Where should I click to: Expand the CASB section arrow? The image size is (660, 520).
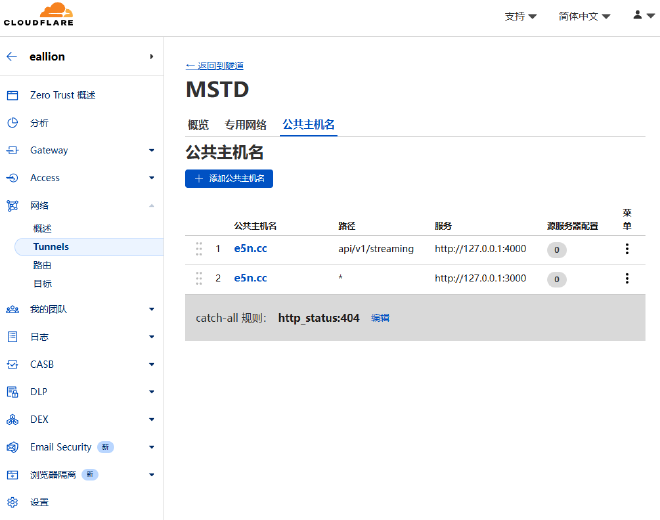point(152,364)
